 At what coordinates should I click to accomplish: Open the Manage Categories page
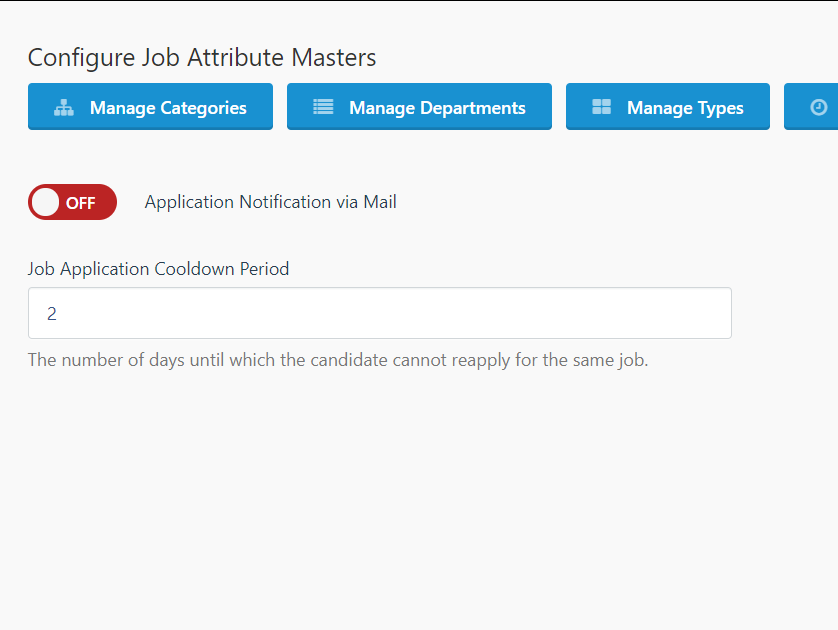pos(150,106)
